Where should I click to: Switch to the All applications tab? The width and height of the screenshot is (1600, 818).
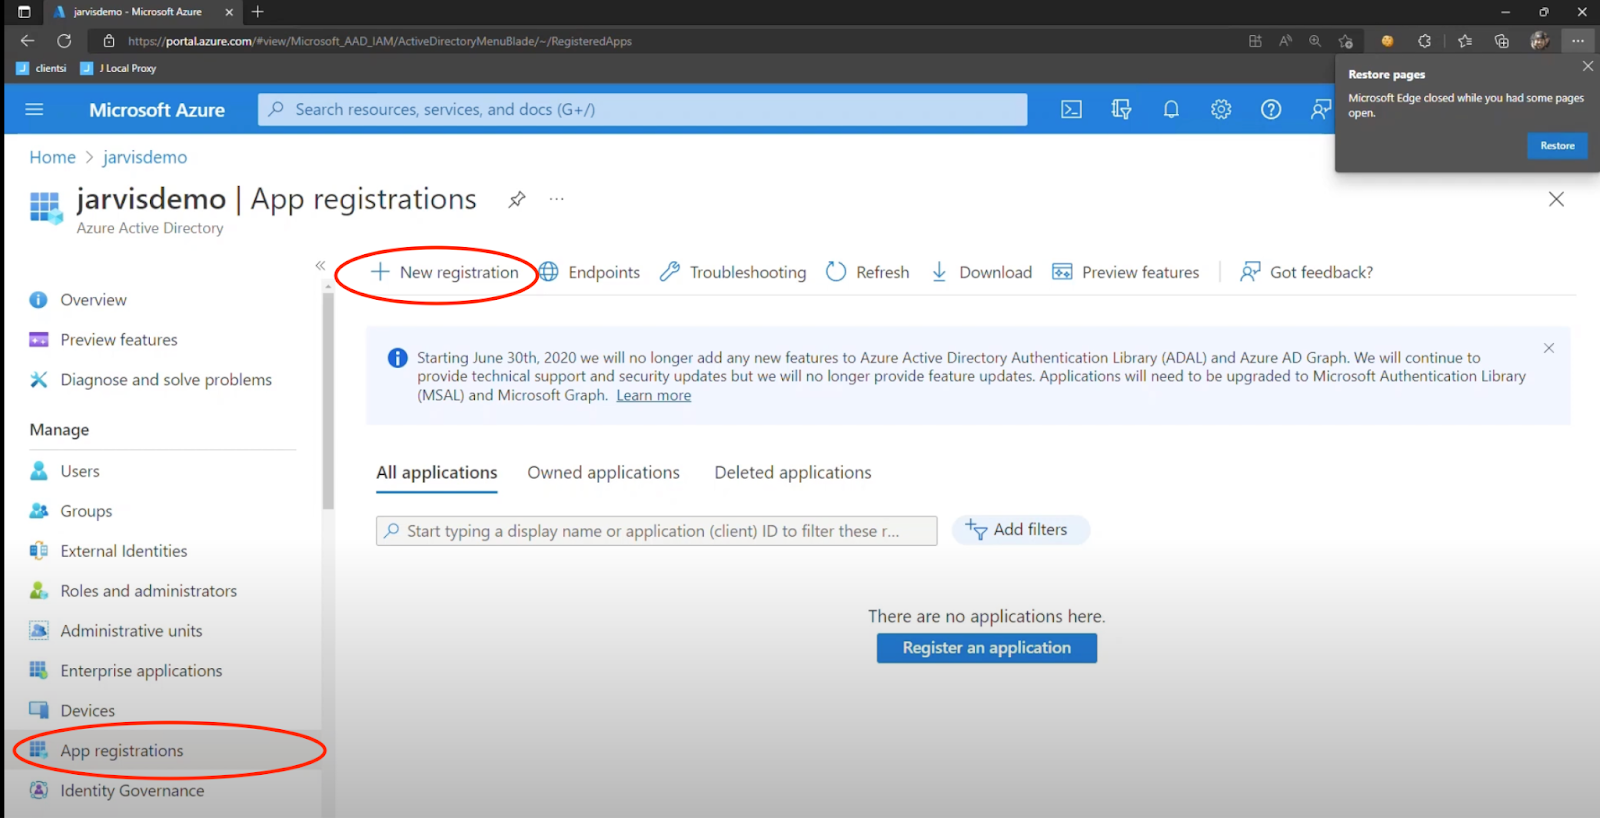(437, 473)
